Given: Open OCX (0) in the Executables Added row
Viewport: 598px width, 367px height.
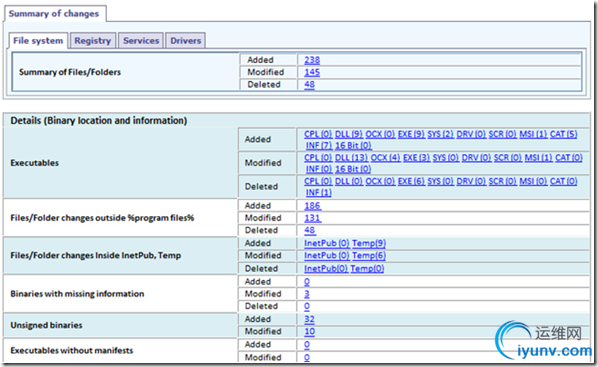Looking at the screenshot, I should (380, 134).
